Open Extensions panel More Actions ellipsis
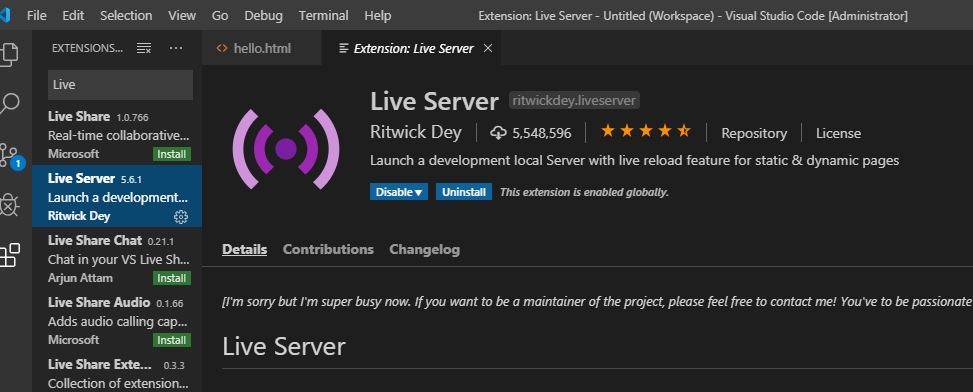Screen dimensions: 973x392 coord(176,48)
